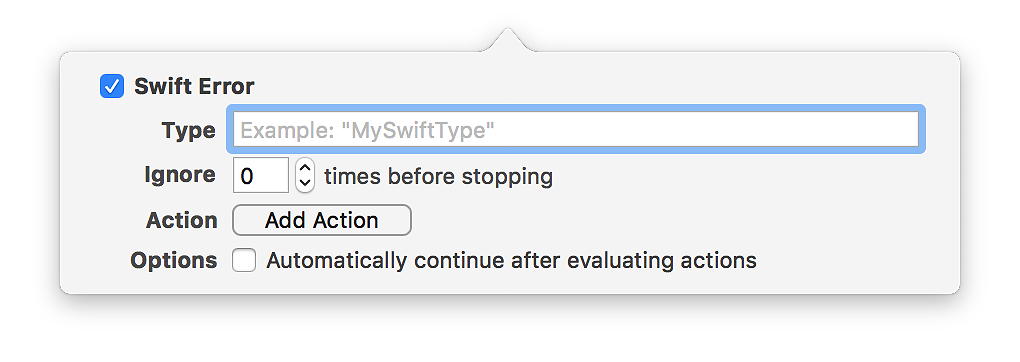Click the "times before stopping" text
Screen dimensions: 1020x362
(x=438, y=176)
